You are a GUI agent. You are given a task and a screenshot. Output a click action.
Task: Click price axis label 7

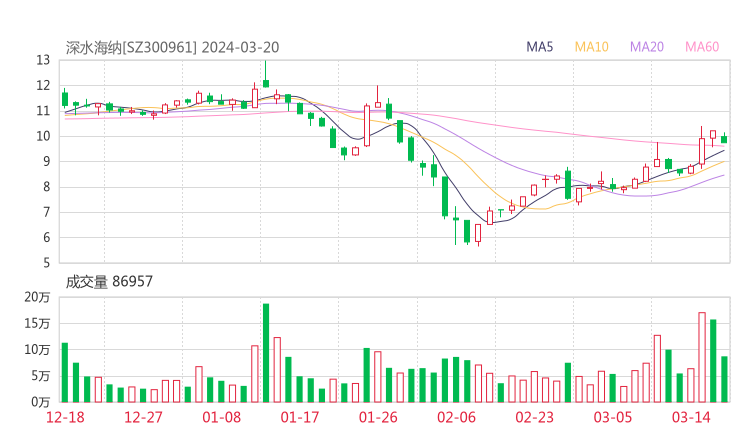[46, 213]
